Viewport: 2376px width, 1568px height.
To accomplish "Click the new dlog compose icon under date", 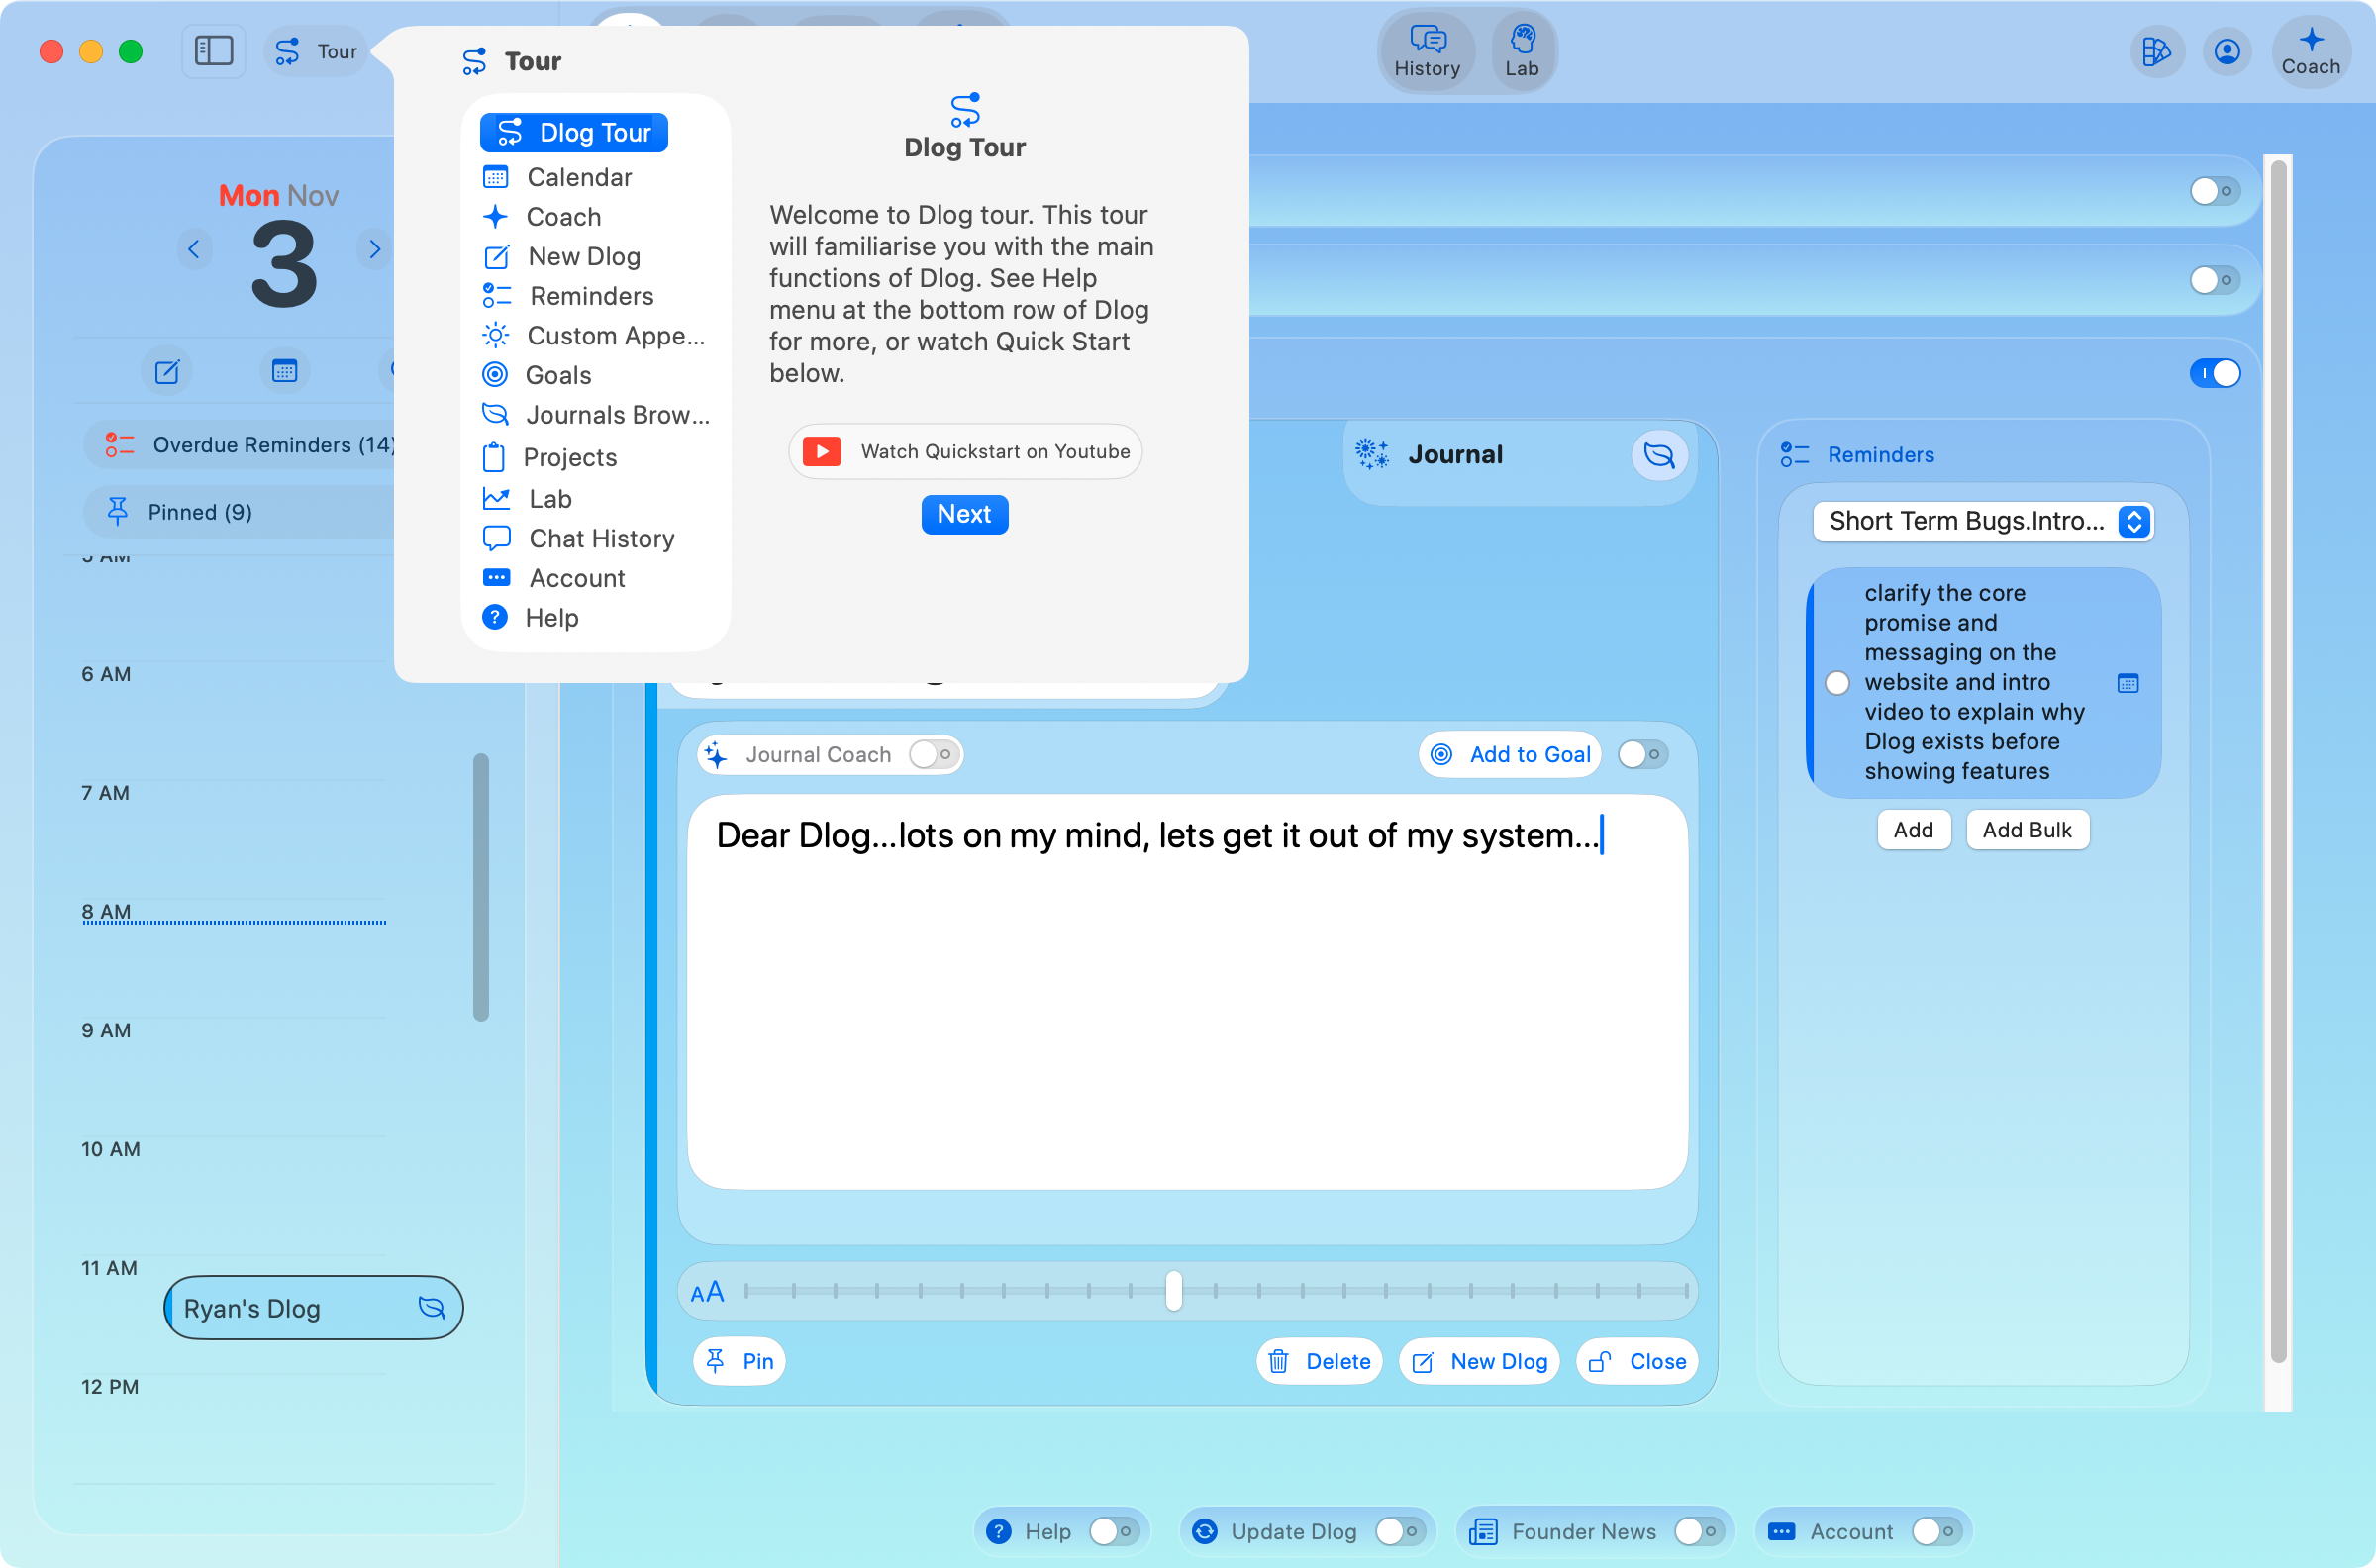I will pyautogui.click(x=167, y=372).
